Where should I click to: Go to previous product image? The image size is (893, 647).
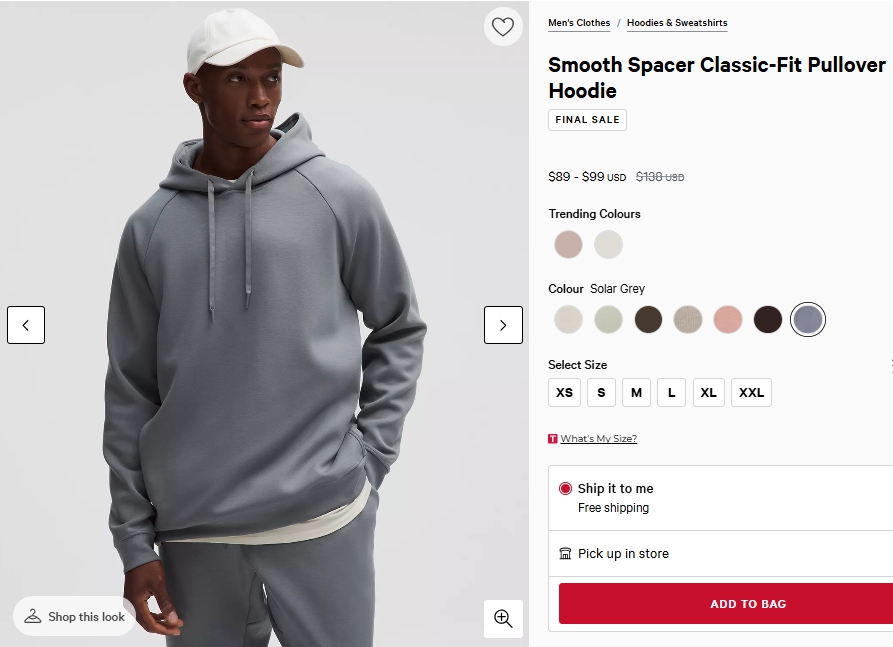26,325
